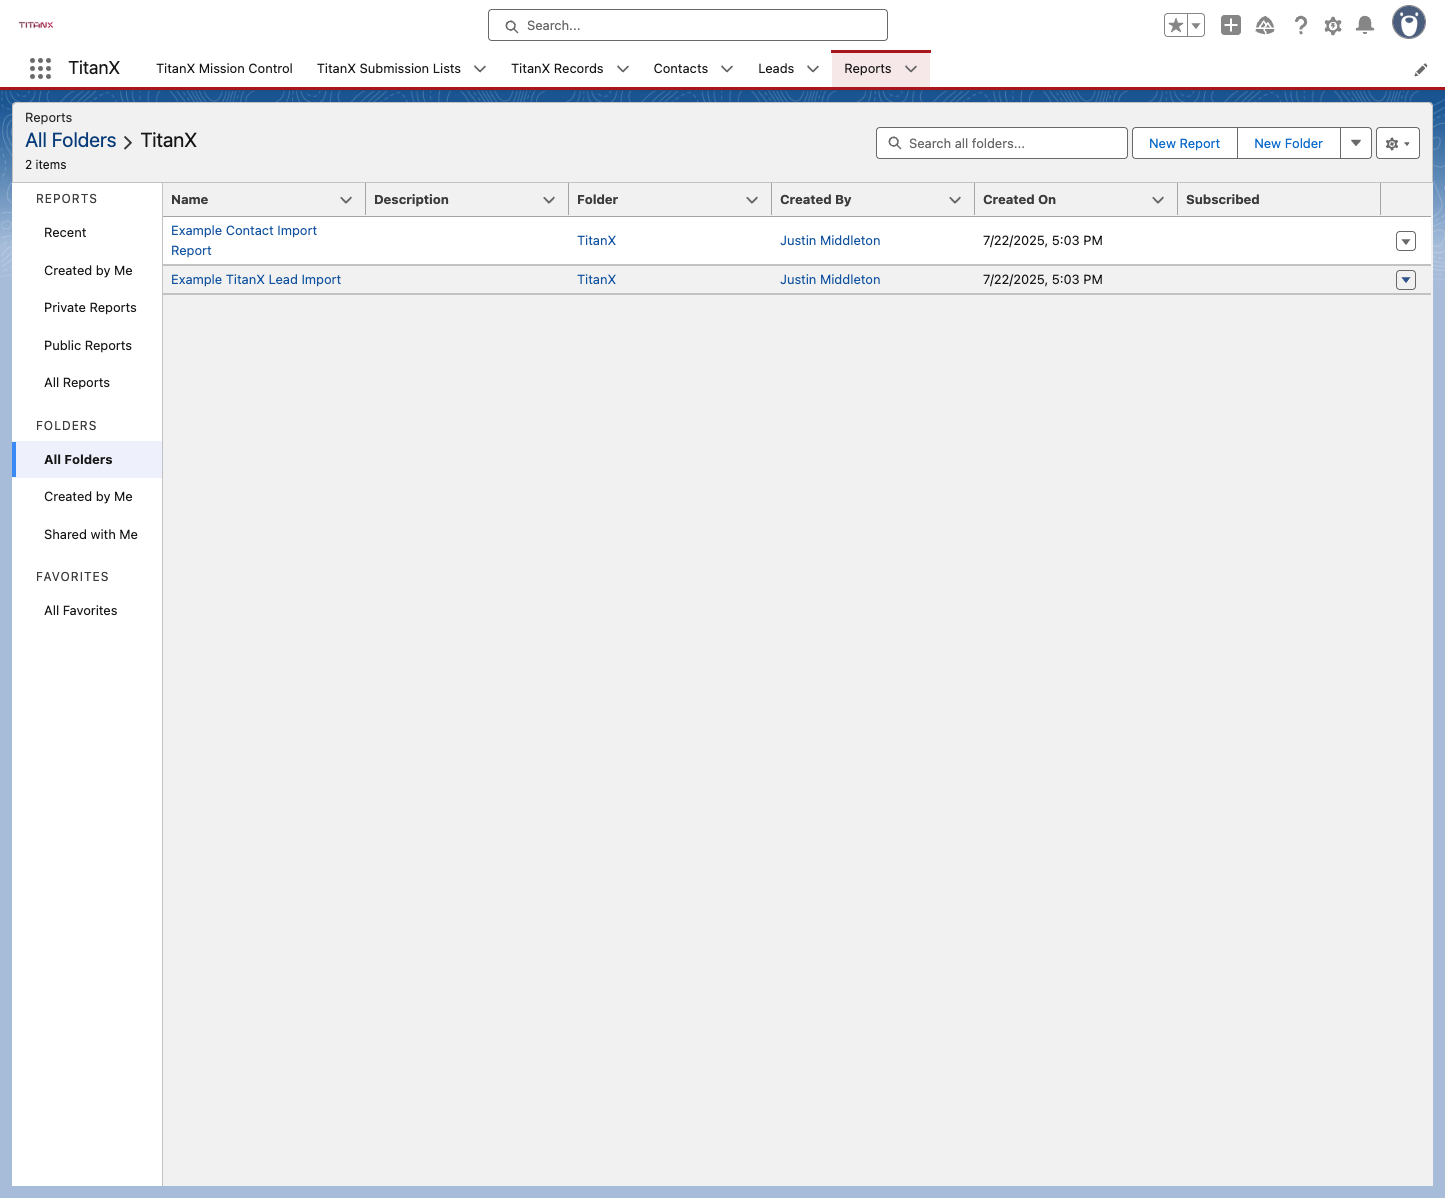Open the more actions dropdown beside New Folder
The width and height of the screenshot is (1445, 1198).
[1356, 143]
